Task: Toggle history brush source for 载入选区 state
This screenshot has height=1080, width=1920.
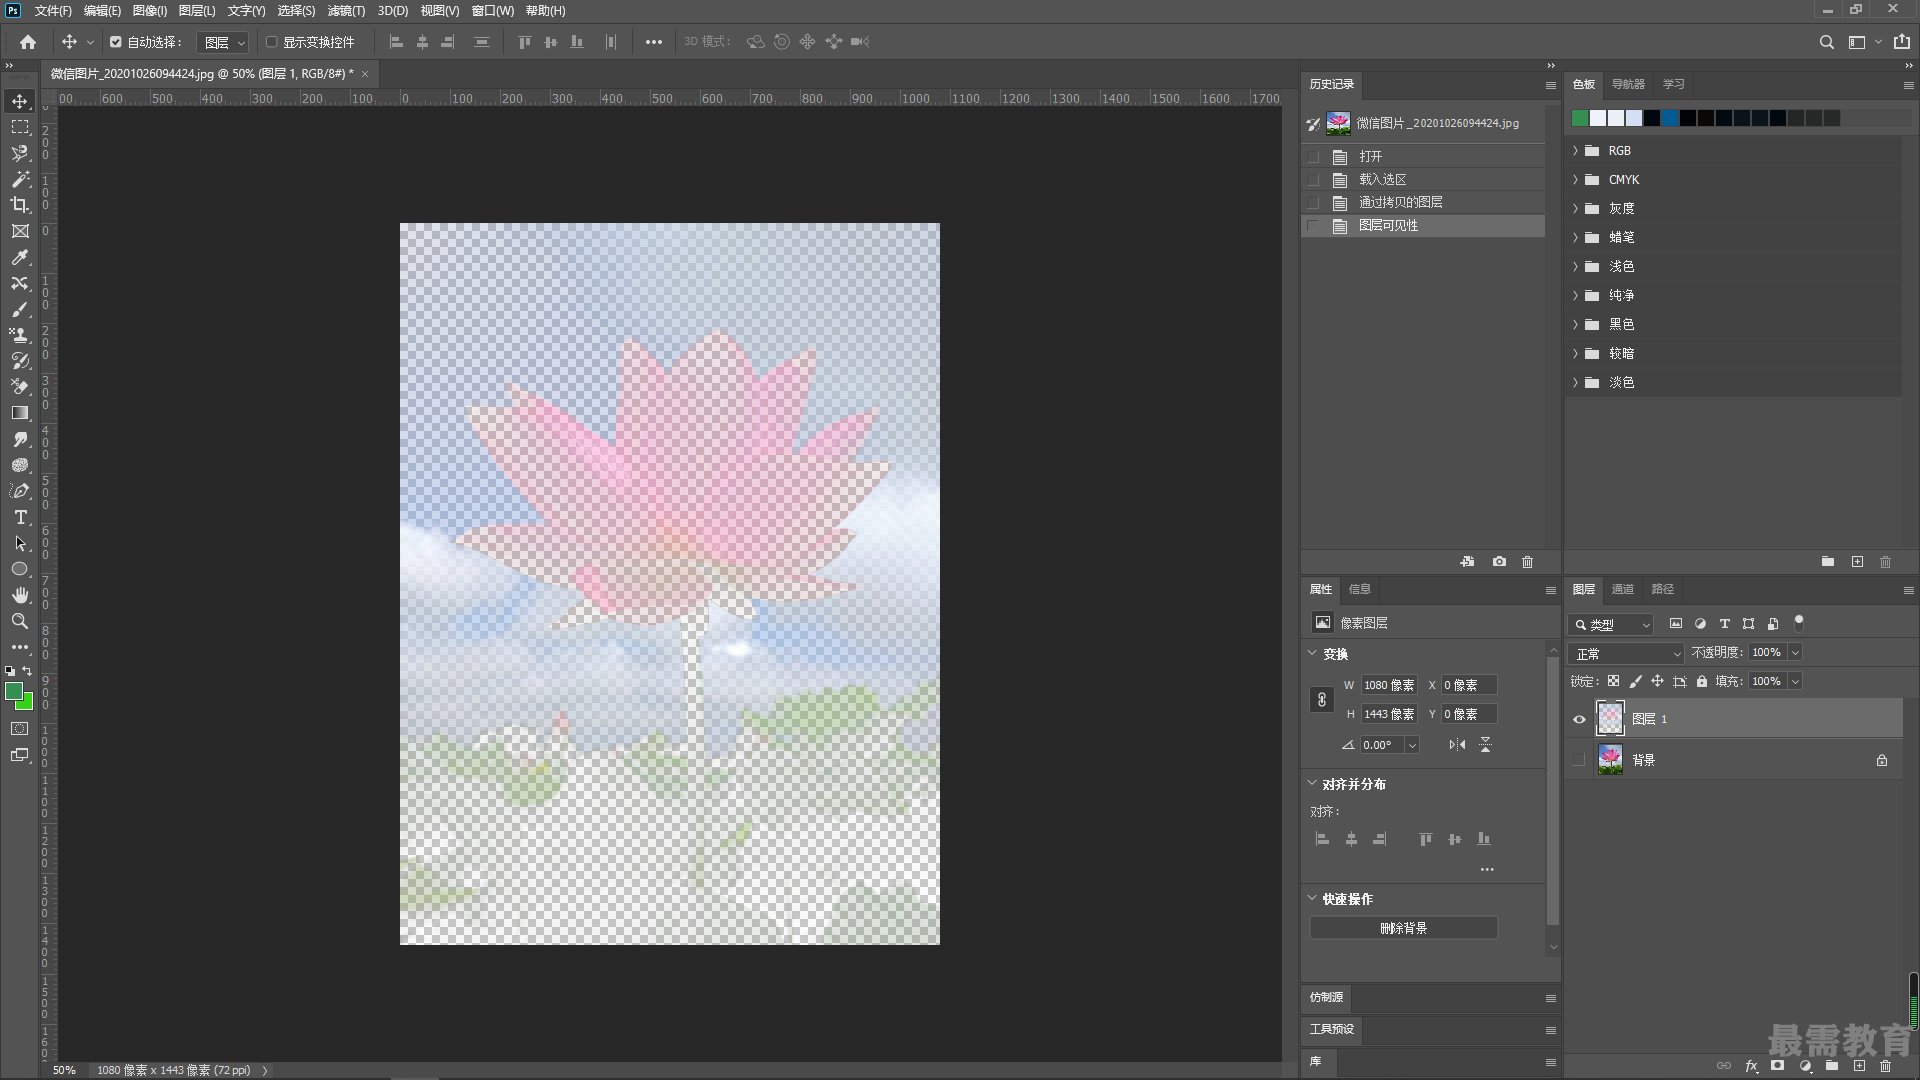Action: tap(1313, 180)
